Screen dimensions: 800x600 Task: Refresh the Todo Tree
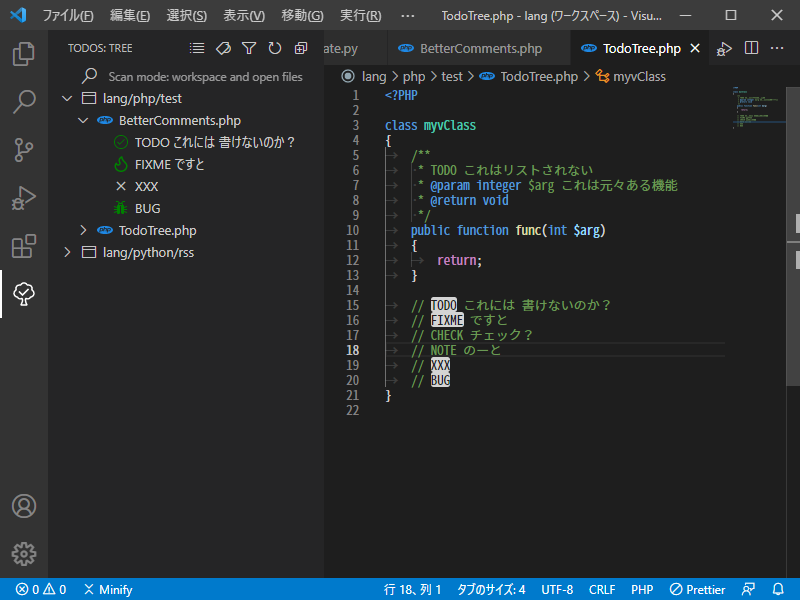[275, 48]
